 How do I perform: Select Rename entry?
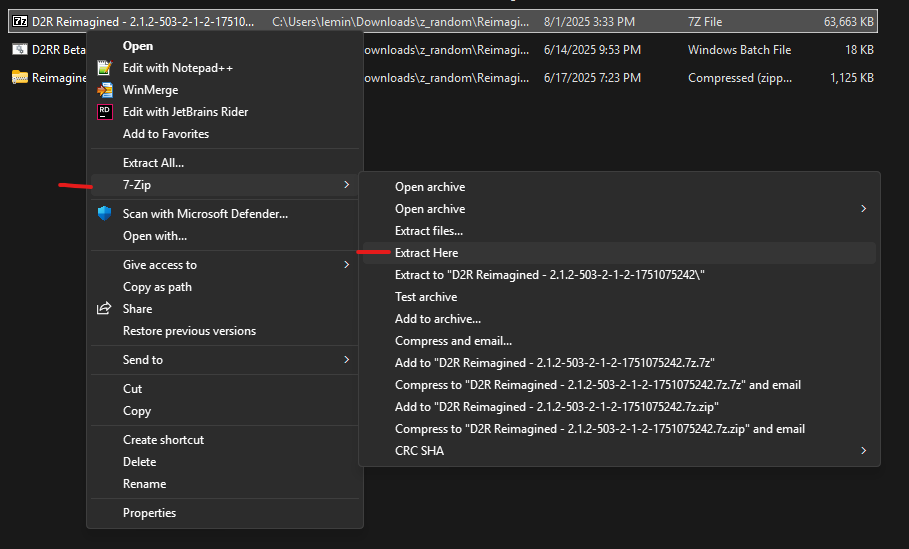click(x=144, y=484)
